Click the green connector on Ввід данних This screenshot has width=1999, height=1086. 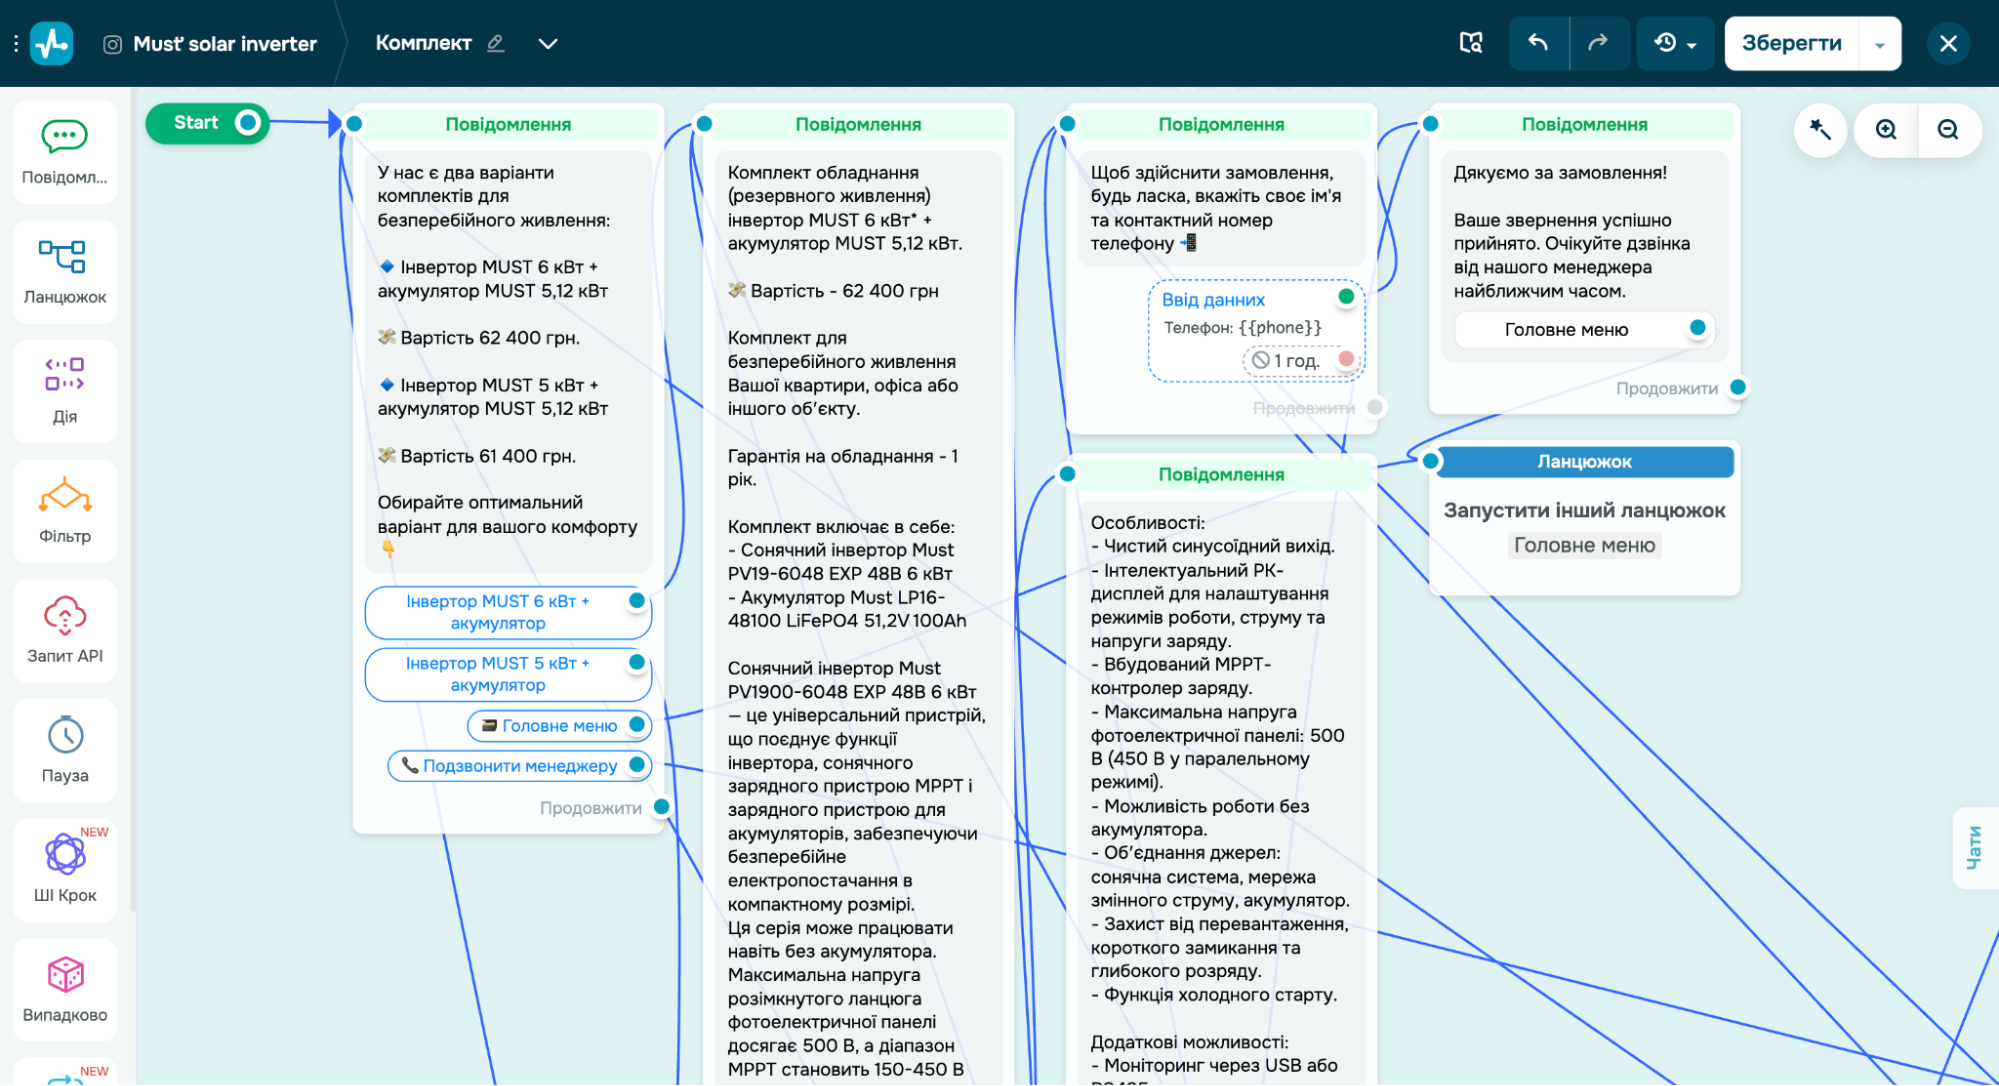pos(1346,296)
